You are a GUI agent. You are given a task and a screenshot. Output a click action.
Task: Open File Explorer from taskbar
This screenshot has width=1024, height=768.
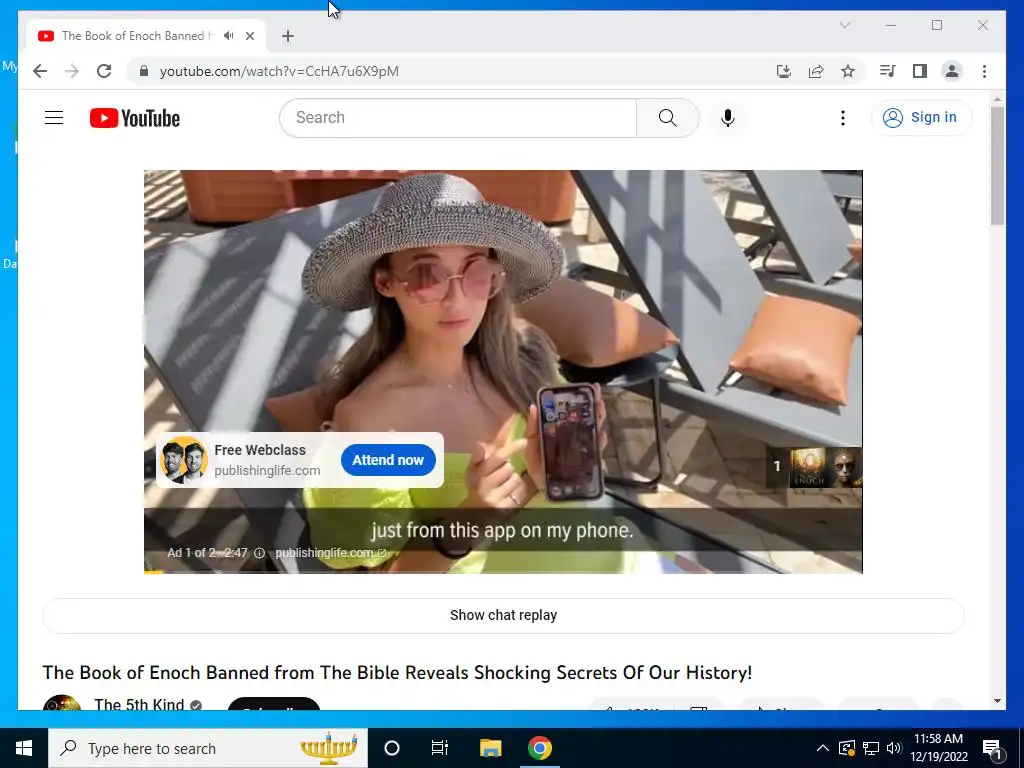pos(490,748)
